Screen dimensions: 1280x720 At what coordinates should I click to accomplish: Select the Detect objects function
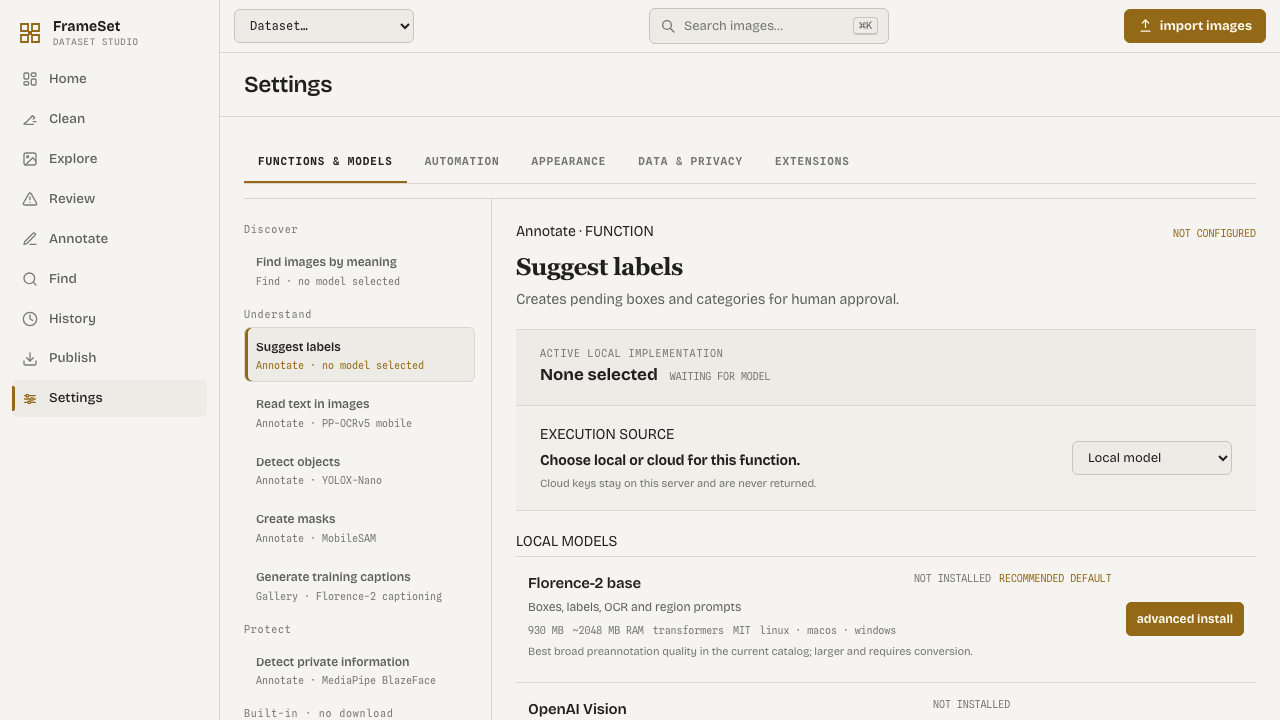point(360,470)
